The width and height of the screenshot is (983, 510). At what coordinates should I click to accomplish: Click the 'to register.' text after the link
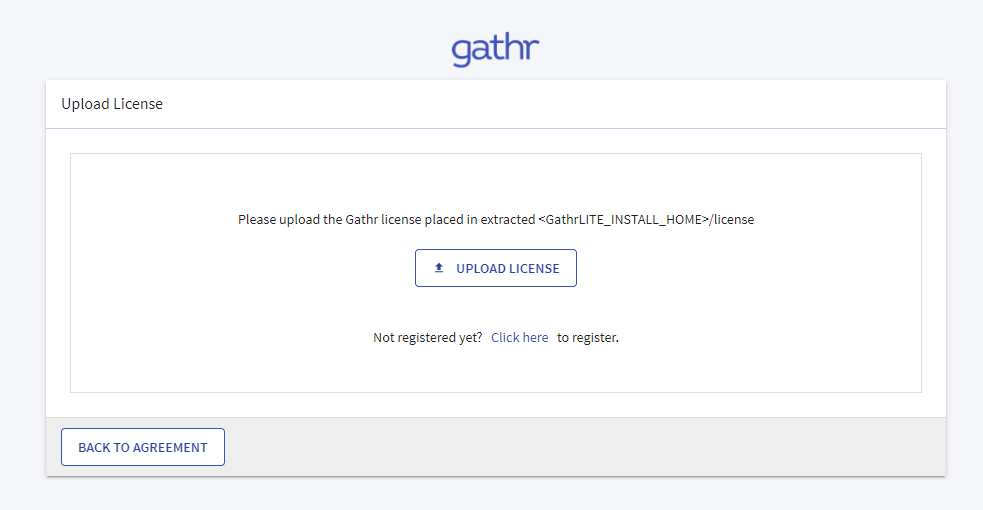588,338
